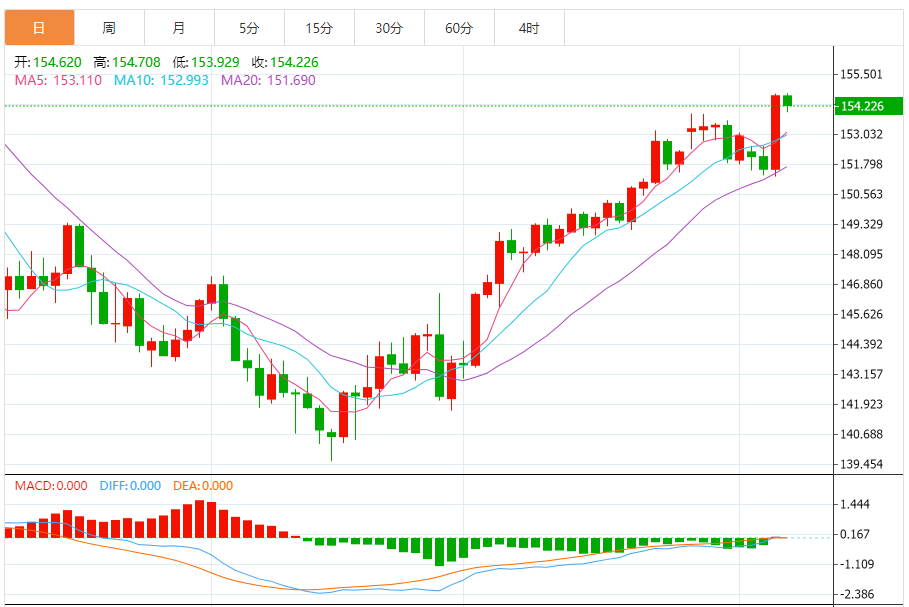Click the 140.688 price axis label
Viewport: 909px width, 607px height.
click(x=861, y=434)
